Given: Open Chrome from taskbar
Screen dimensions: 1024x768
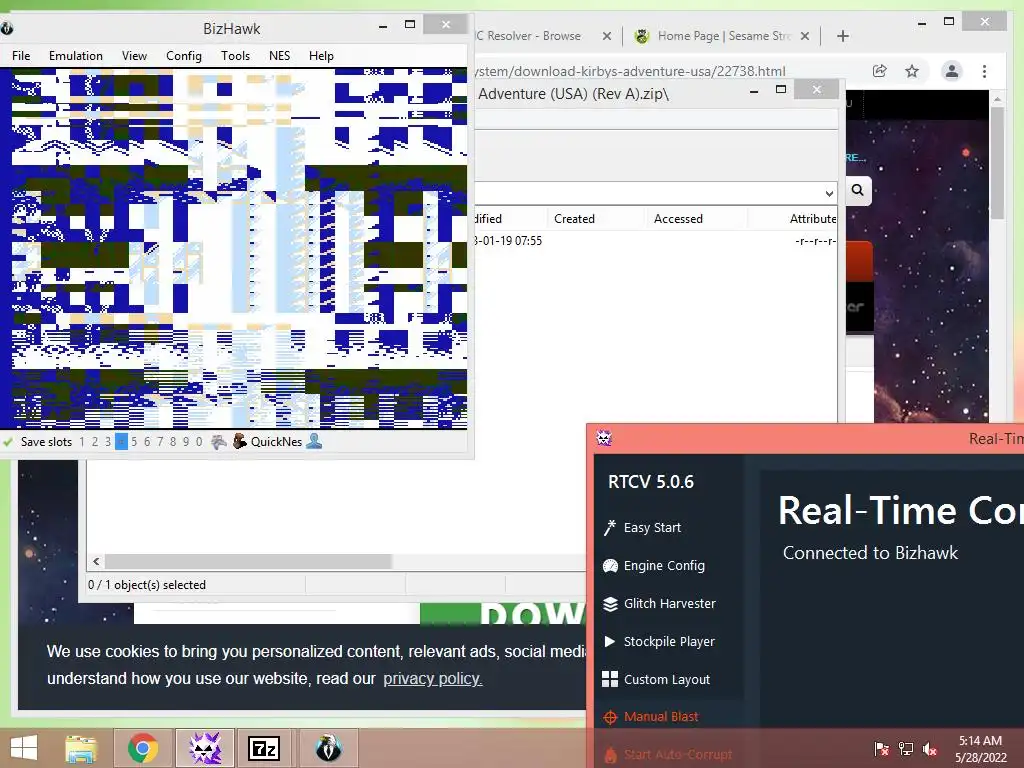Looking at the screenshot, I should (x=143, y=748).
